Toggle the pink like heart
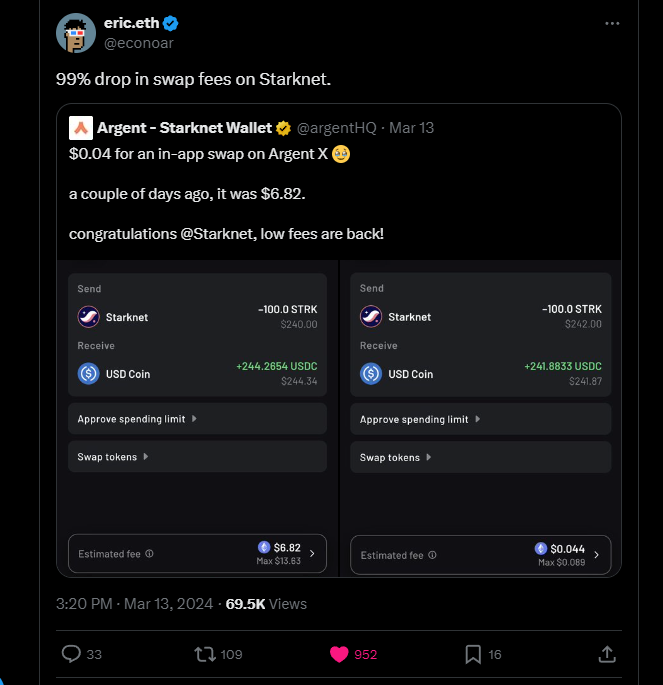The height and width of the screenshot is (685, 663). [x=340, y=654]
